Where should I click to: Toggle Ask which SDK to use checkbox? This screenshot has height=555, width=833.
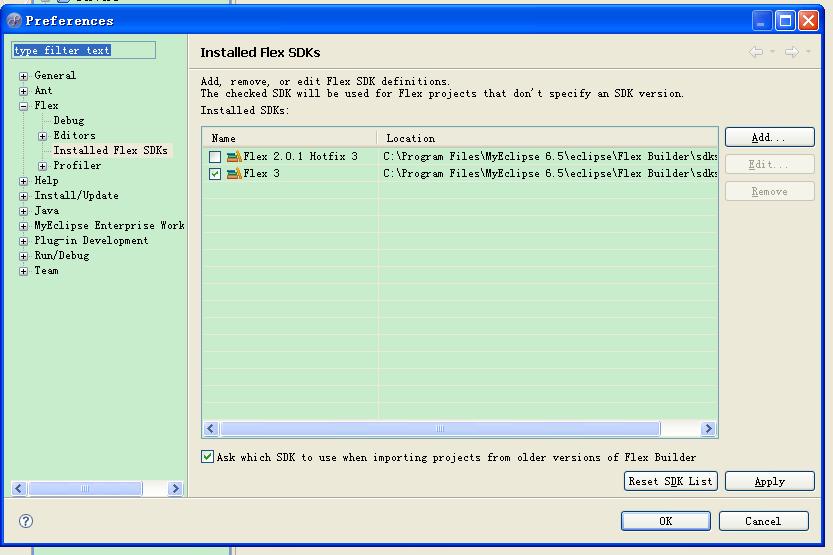point(207,457)
